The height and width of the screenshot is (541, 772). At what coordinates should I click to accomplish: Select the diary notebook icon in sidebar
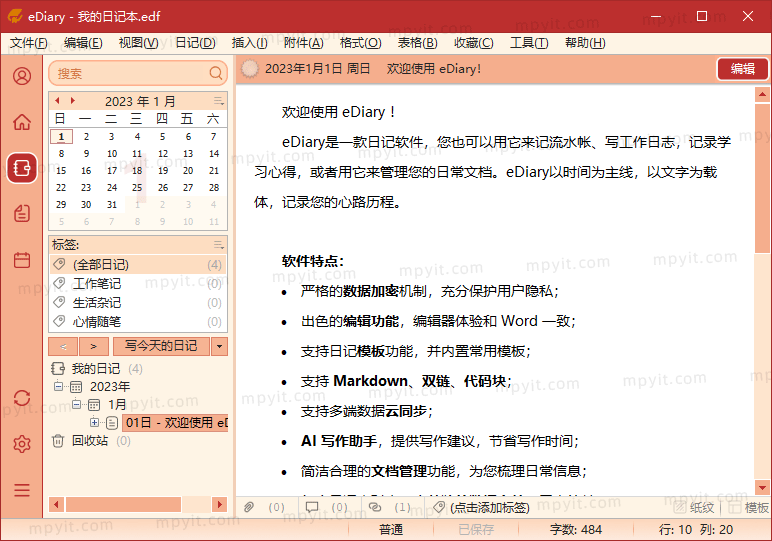point(22,168)
